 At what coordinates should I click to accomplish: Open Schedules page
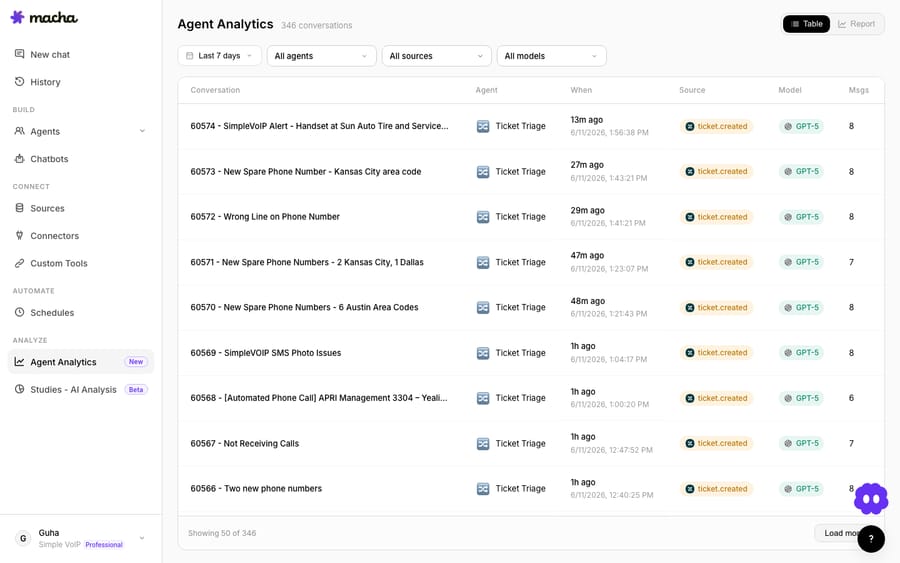coord(80,313)
